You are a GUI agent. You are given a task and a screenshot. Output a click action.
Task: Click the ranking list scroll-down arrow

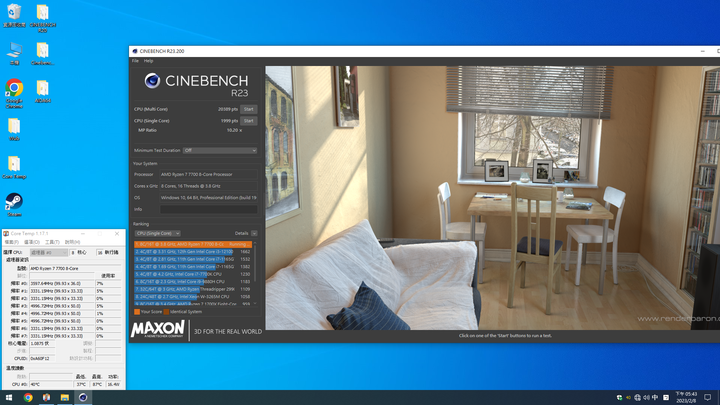[255, 304]
